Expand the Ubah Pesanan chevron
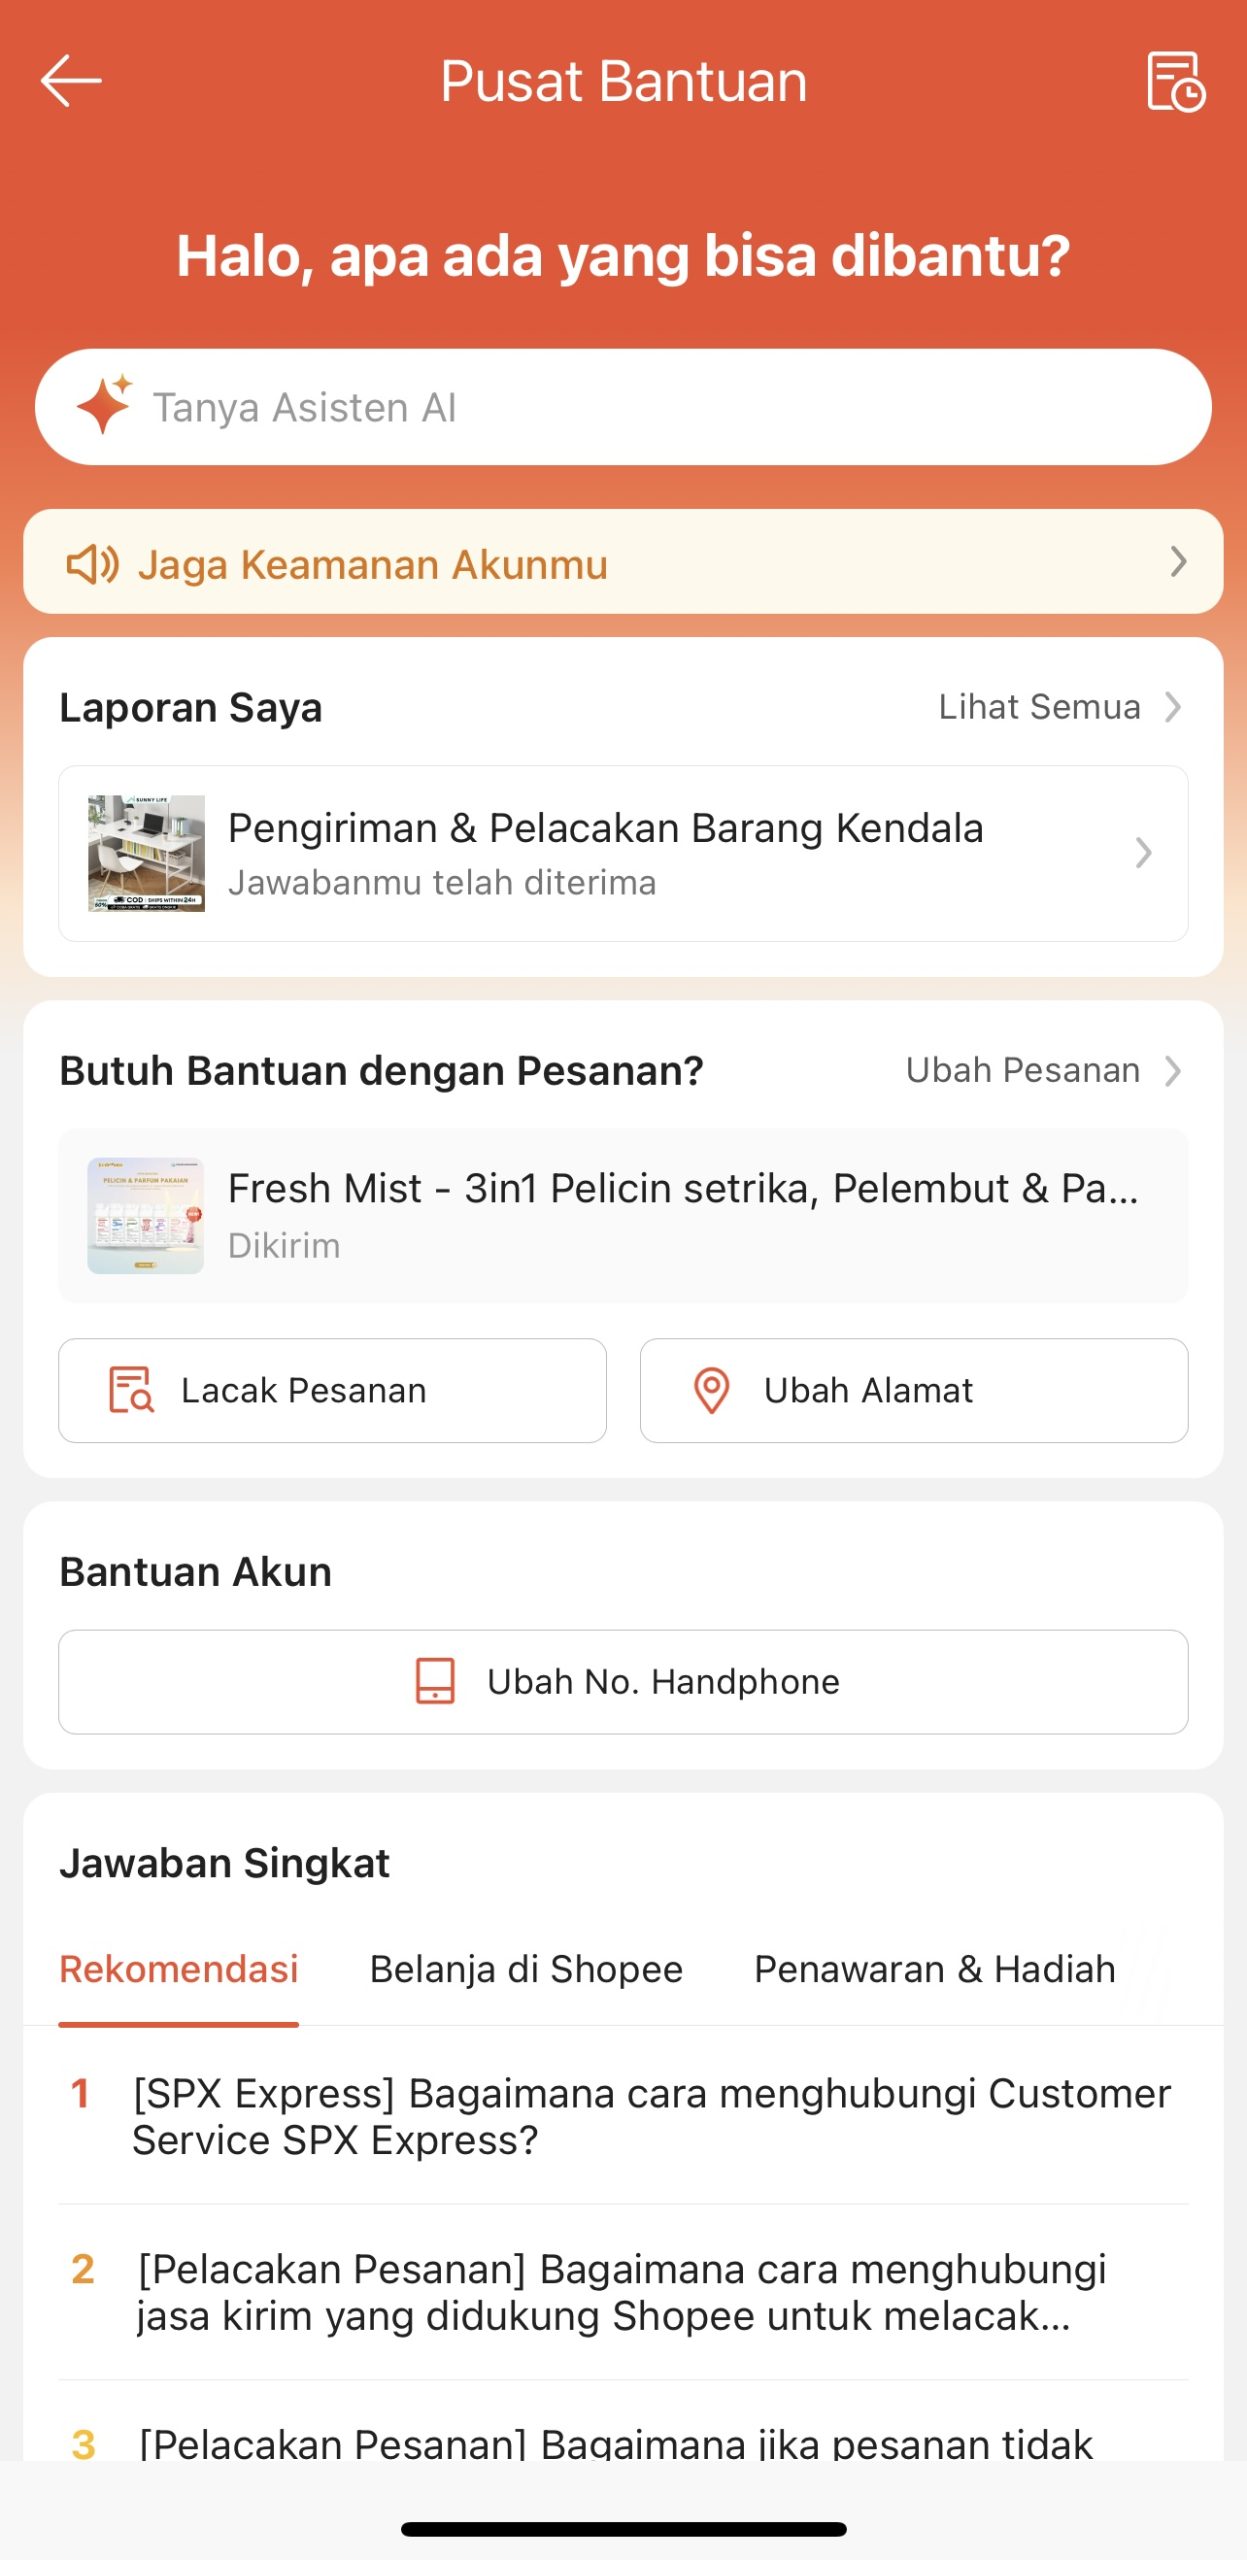 (1173, 1071)
